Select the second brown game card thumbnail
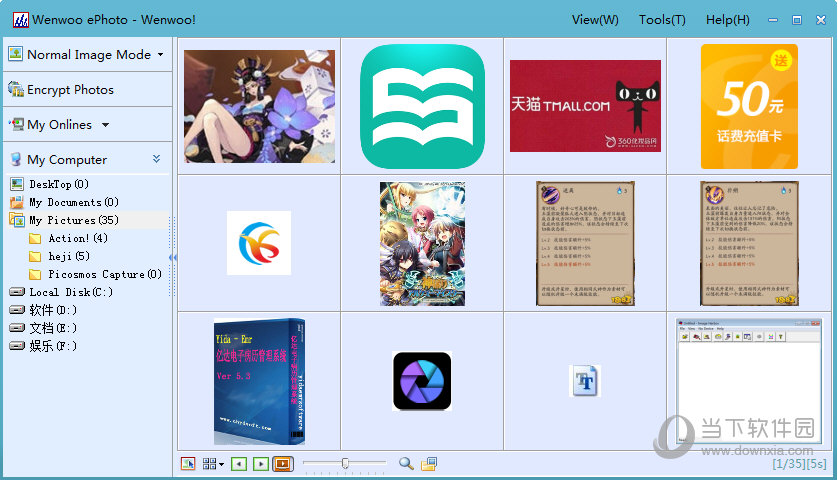This screenshot has height=480, width=838. tap(749, 243)
